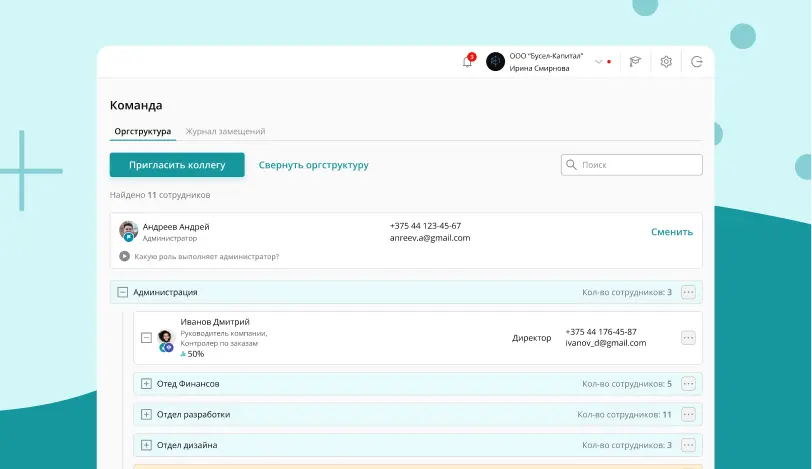Open more options for Отдел дизайна
Viewport: 812px width, 469px height.
pos(688,445)
